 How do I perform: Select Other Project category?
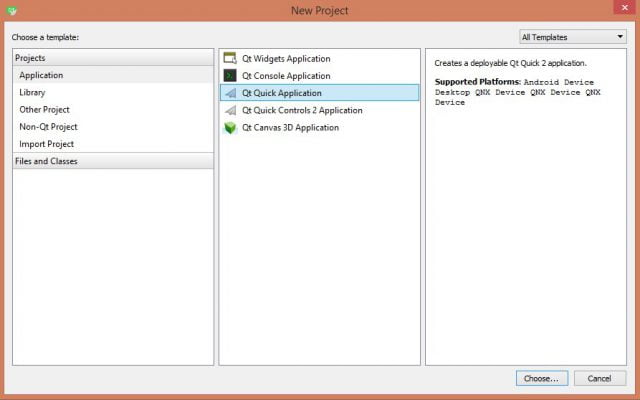(x=46, y=109)
